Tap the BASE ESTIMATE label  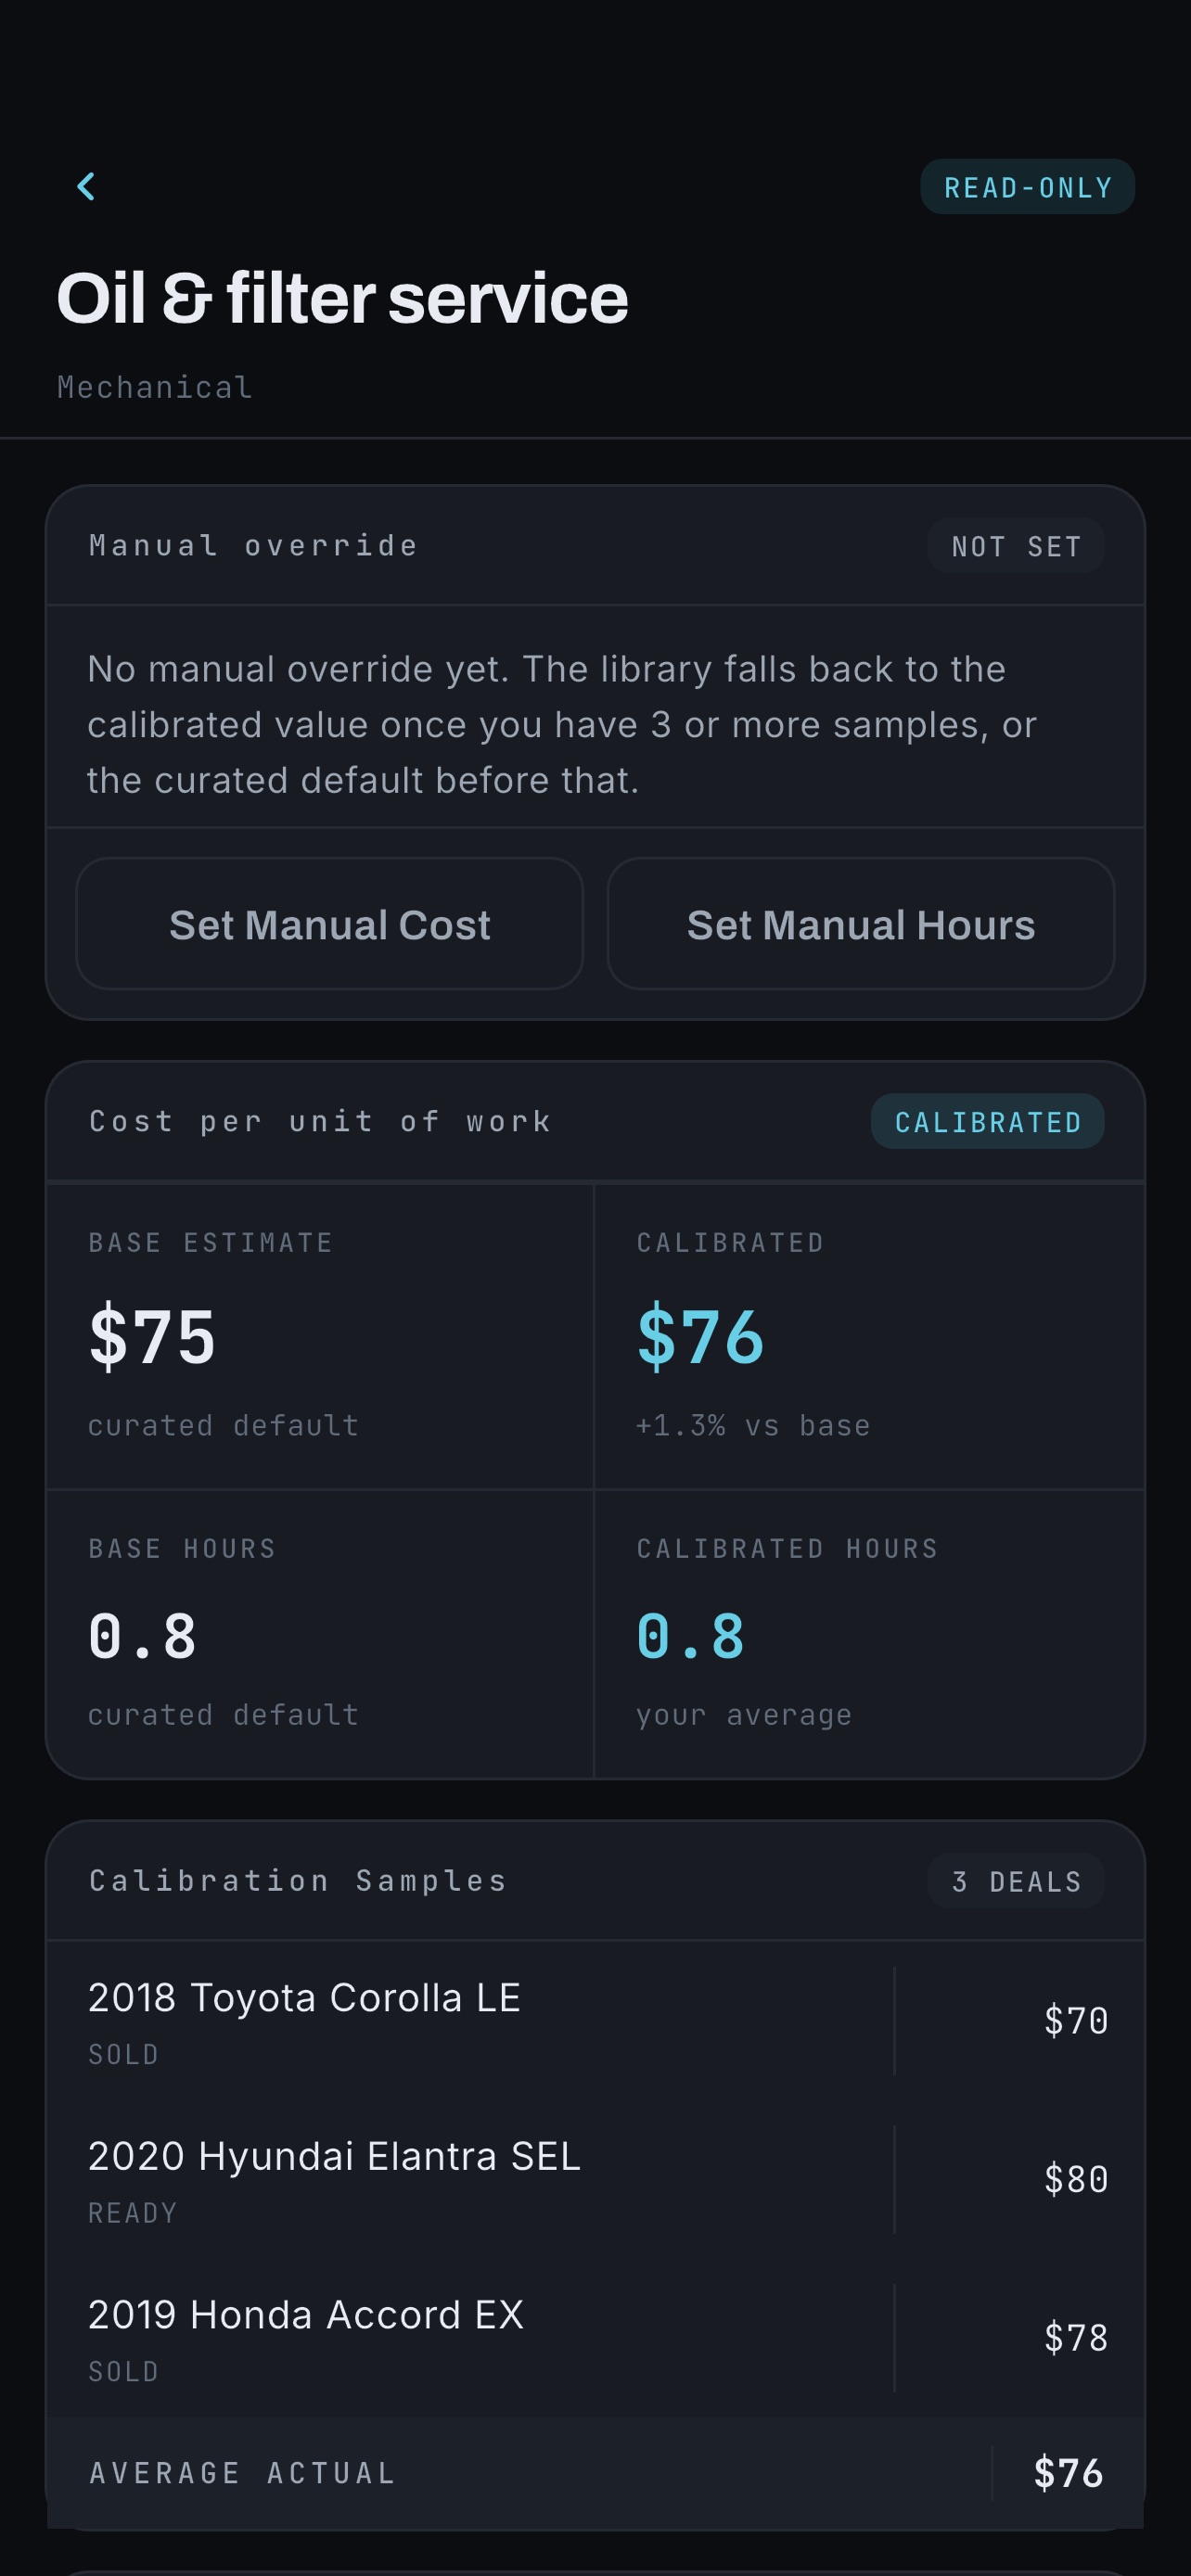[x=211, y=1243]
